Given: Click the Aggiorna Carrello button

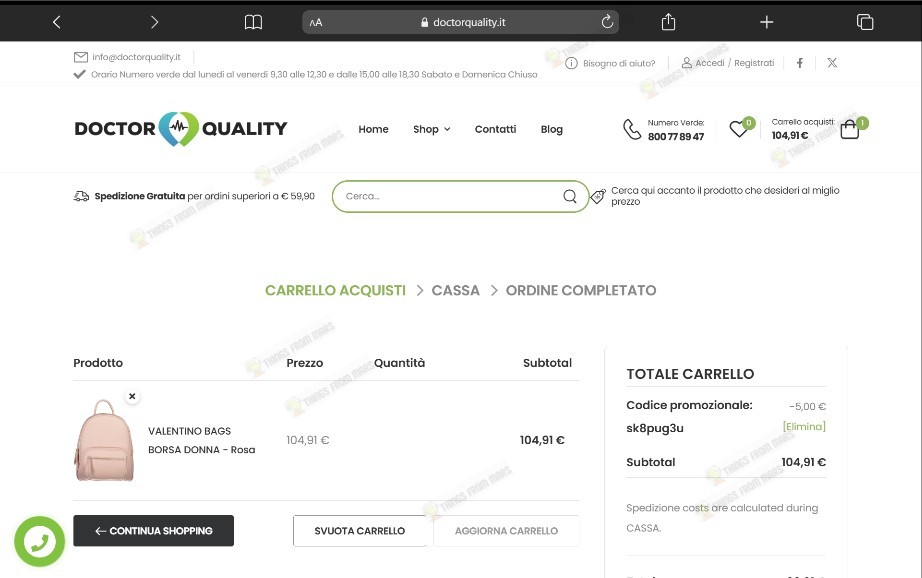Looking at the screenshot, I should tap(506, 531).
